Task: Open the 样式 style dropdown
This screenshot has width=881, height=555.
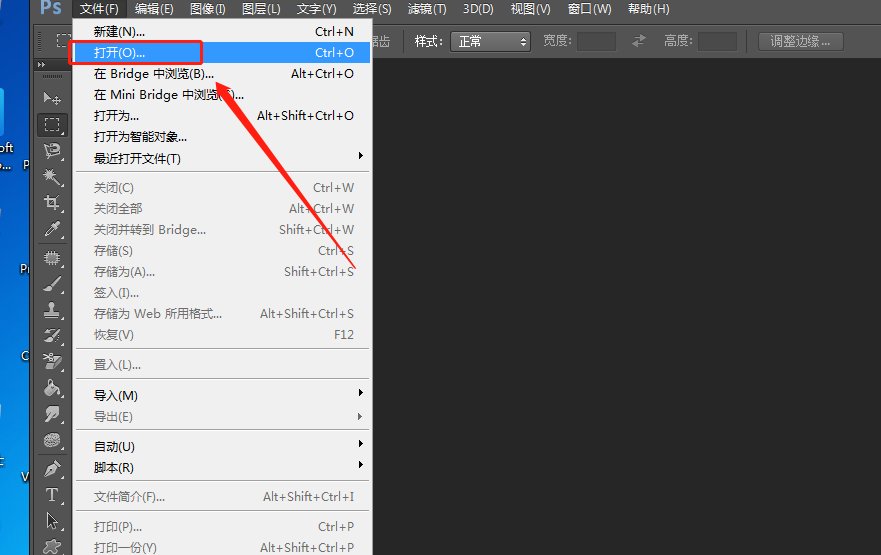Action: 491,42
